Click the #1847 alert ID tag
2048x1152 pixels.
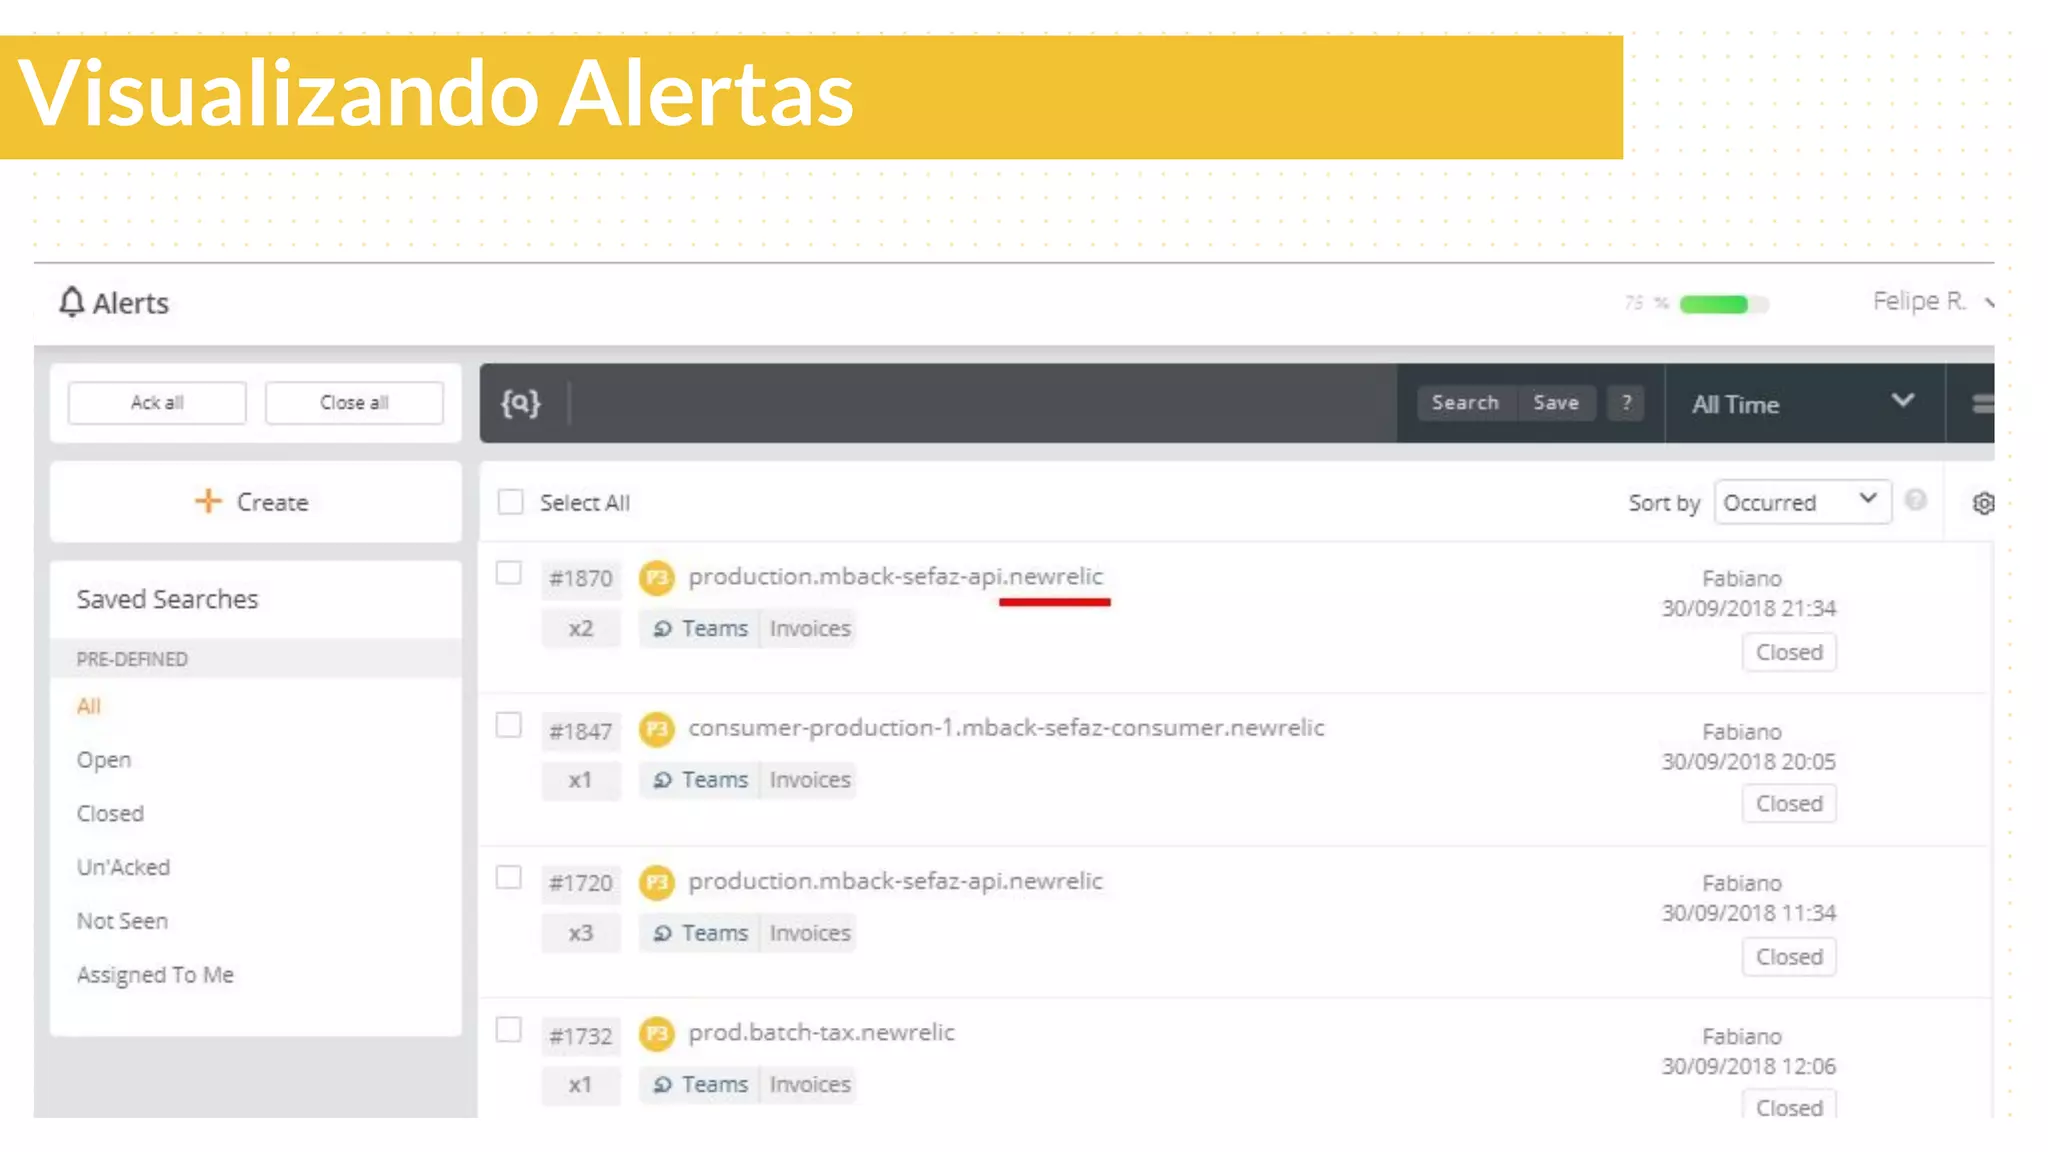pyautogui.click(x=581, y=732)
